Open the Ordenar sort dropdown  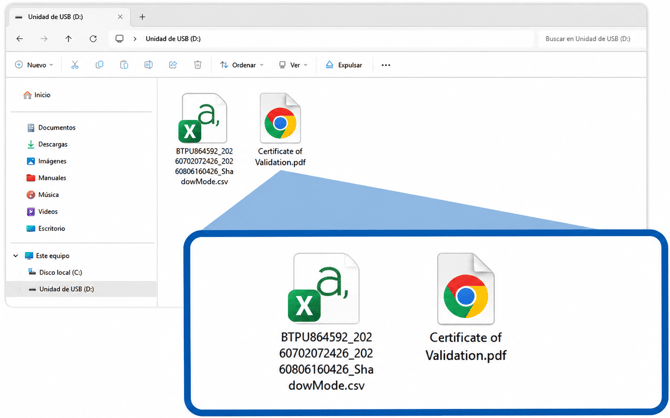[x=242, y=65]
